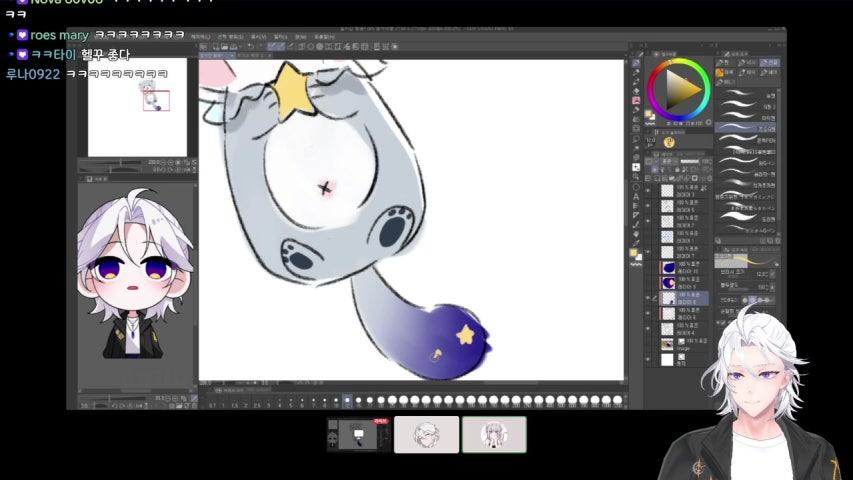
Task: Open the 표시(V) menu
Action: click(258, 37)
